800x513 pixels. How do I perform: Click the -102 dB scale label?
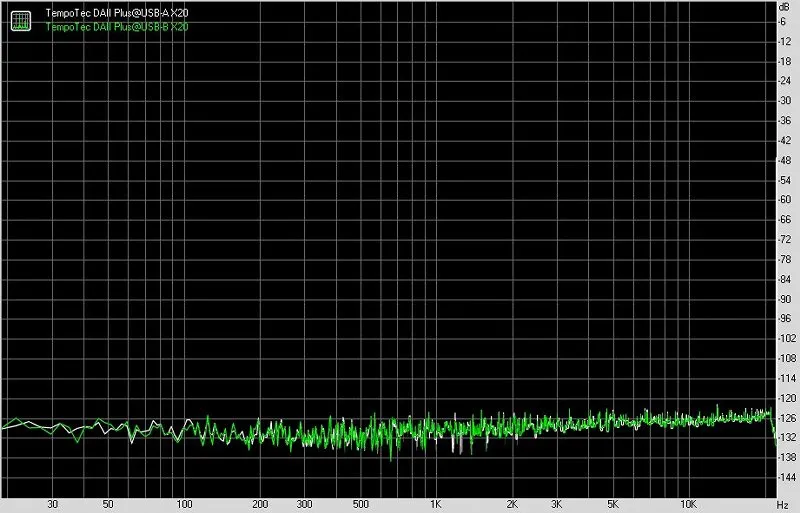786,338
